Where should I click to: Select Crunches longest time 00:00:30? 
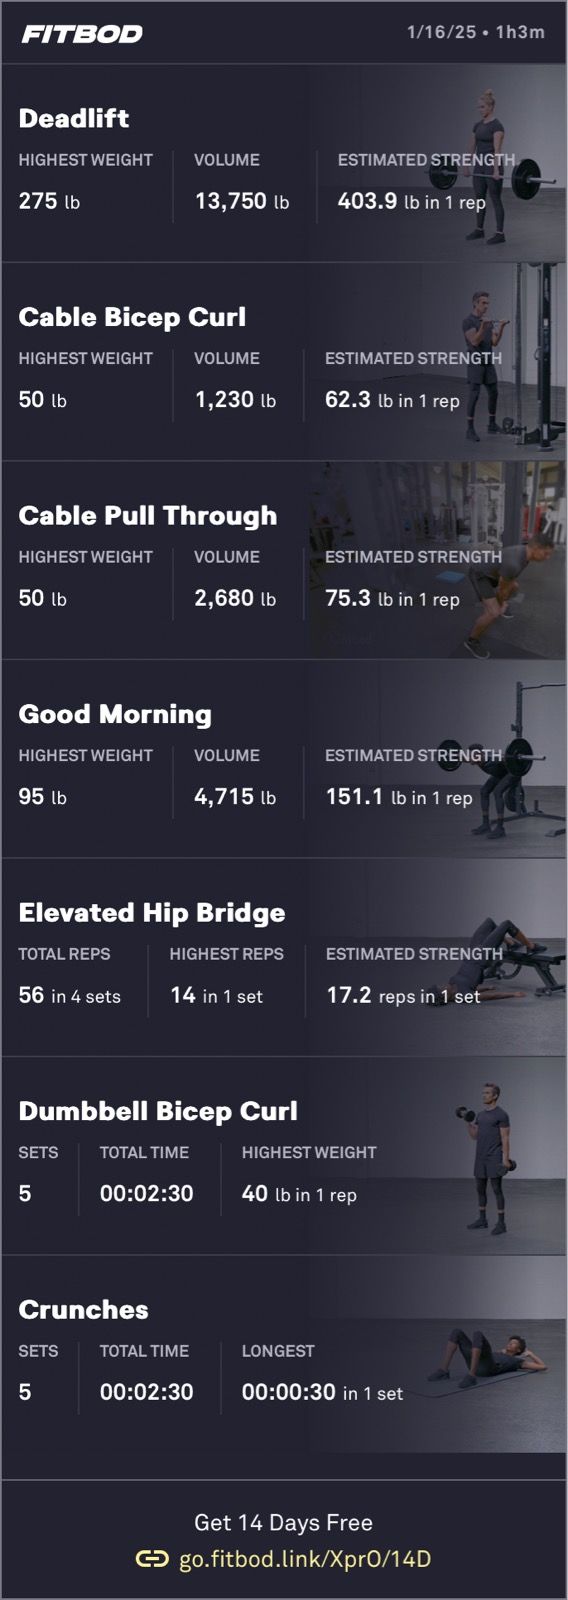(x=288, y=1392)
